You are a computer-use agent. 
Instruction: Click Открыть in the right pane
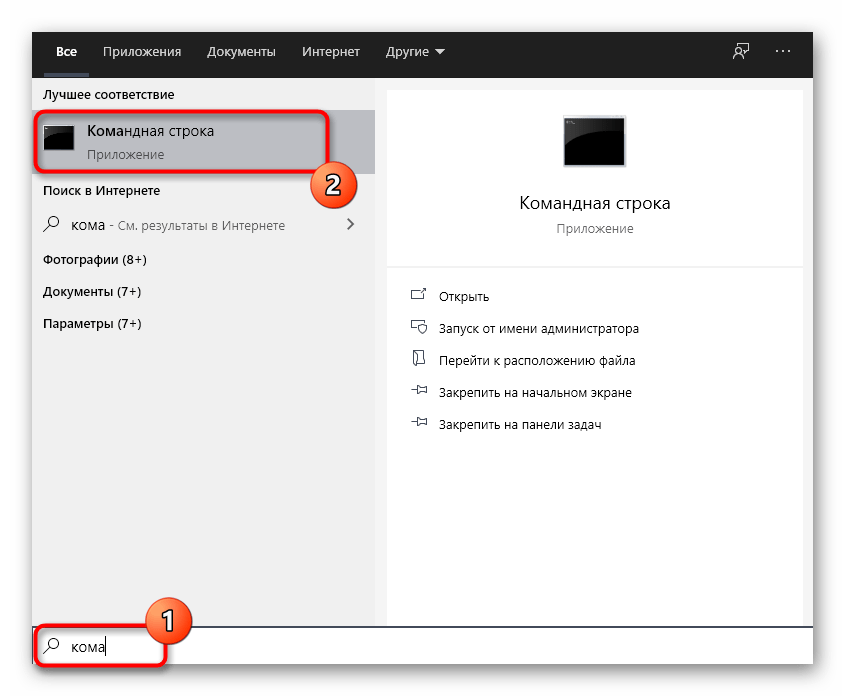tap(464, 297)
